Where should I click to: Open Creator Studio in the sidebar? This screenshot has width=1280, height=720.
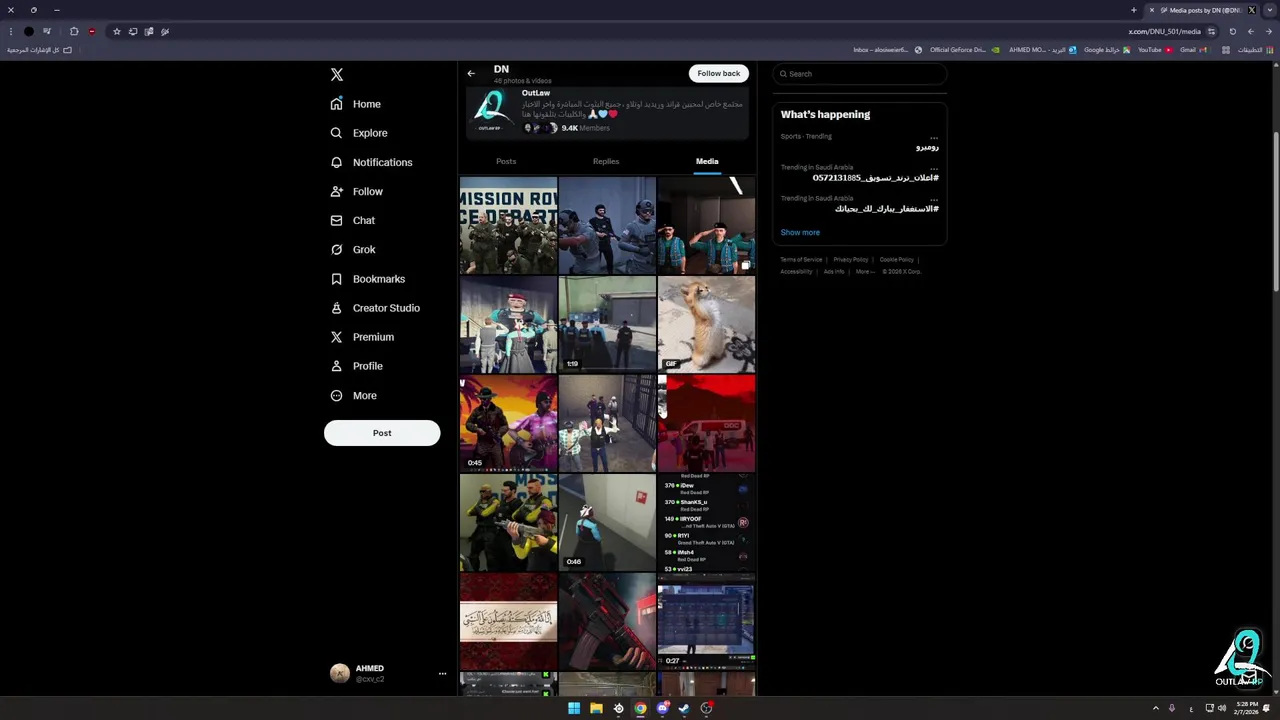(375, 308)
